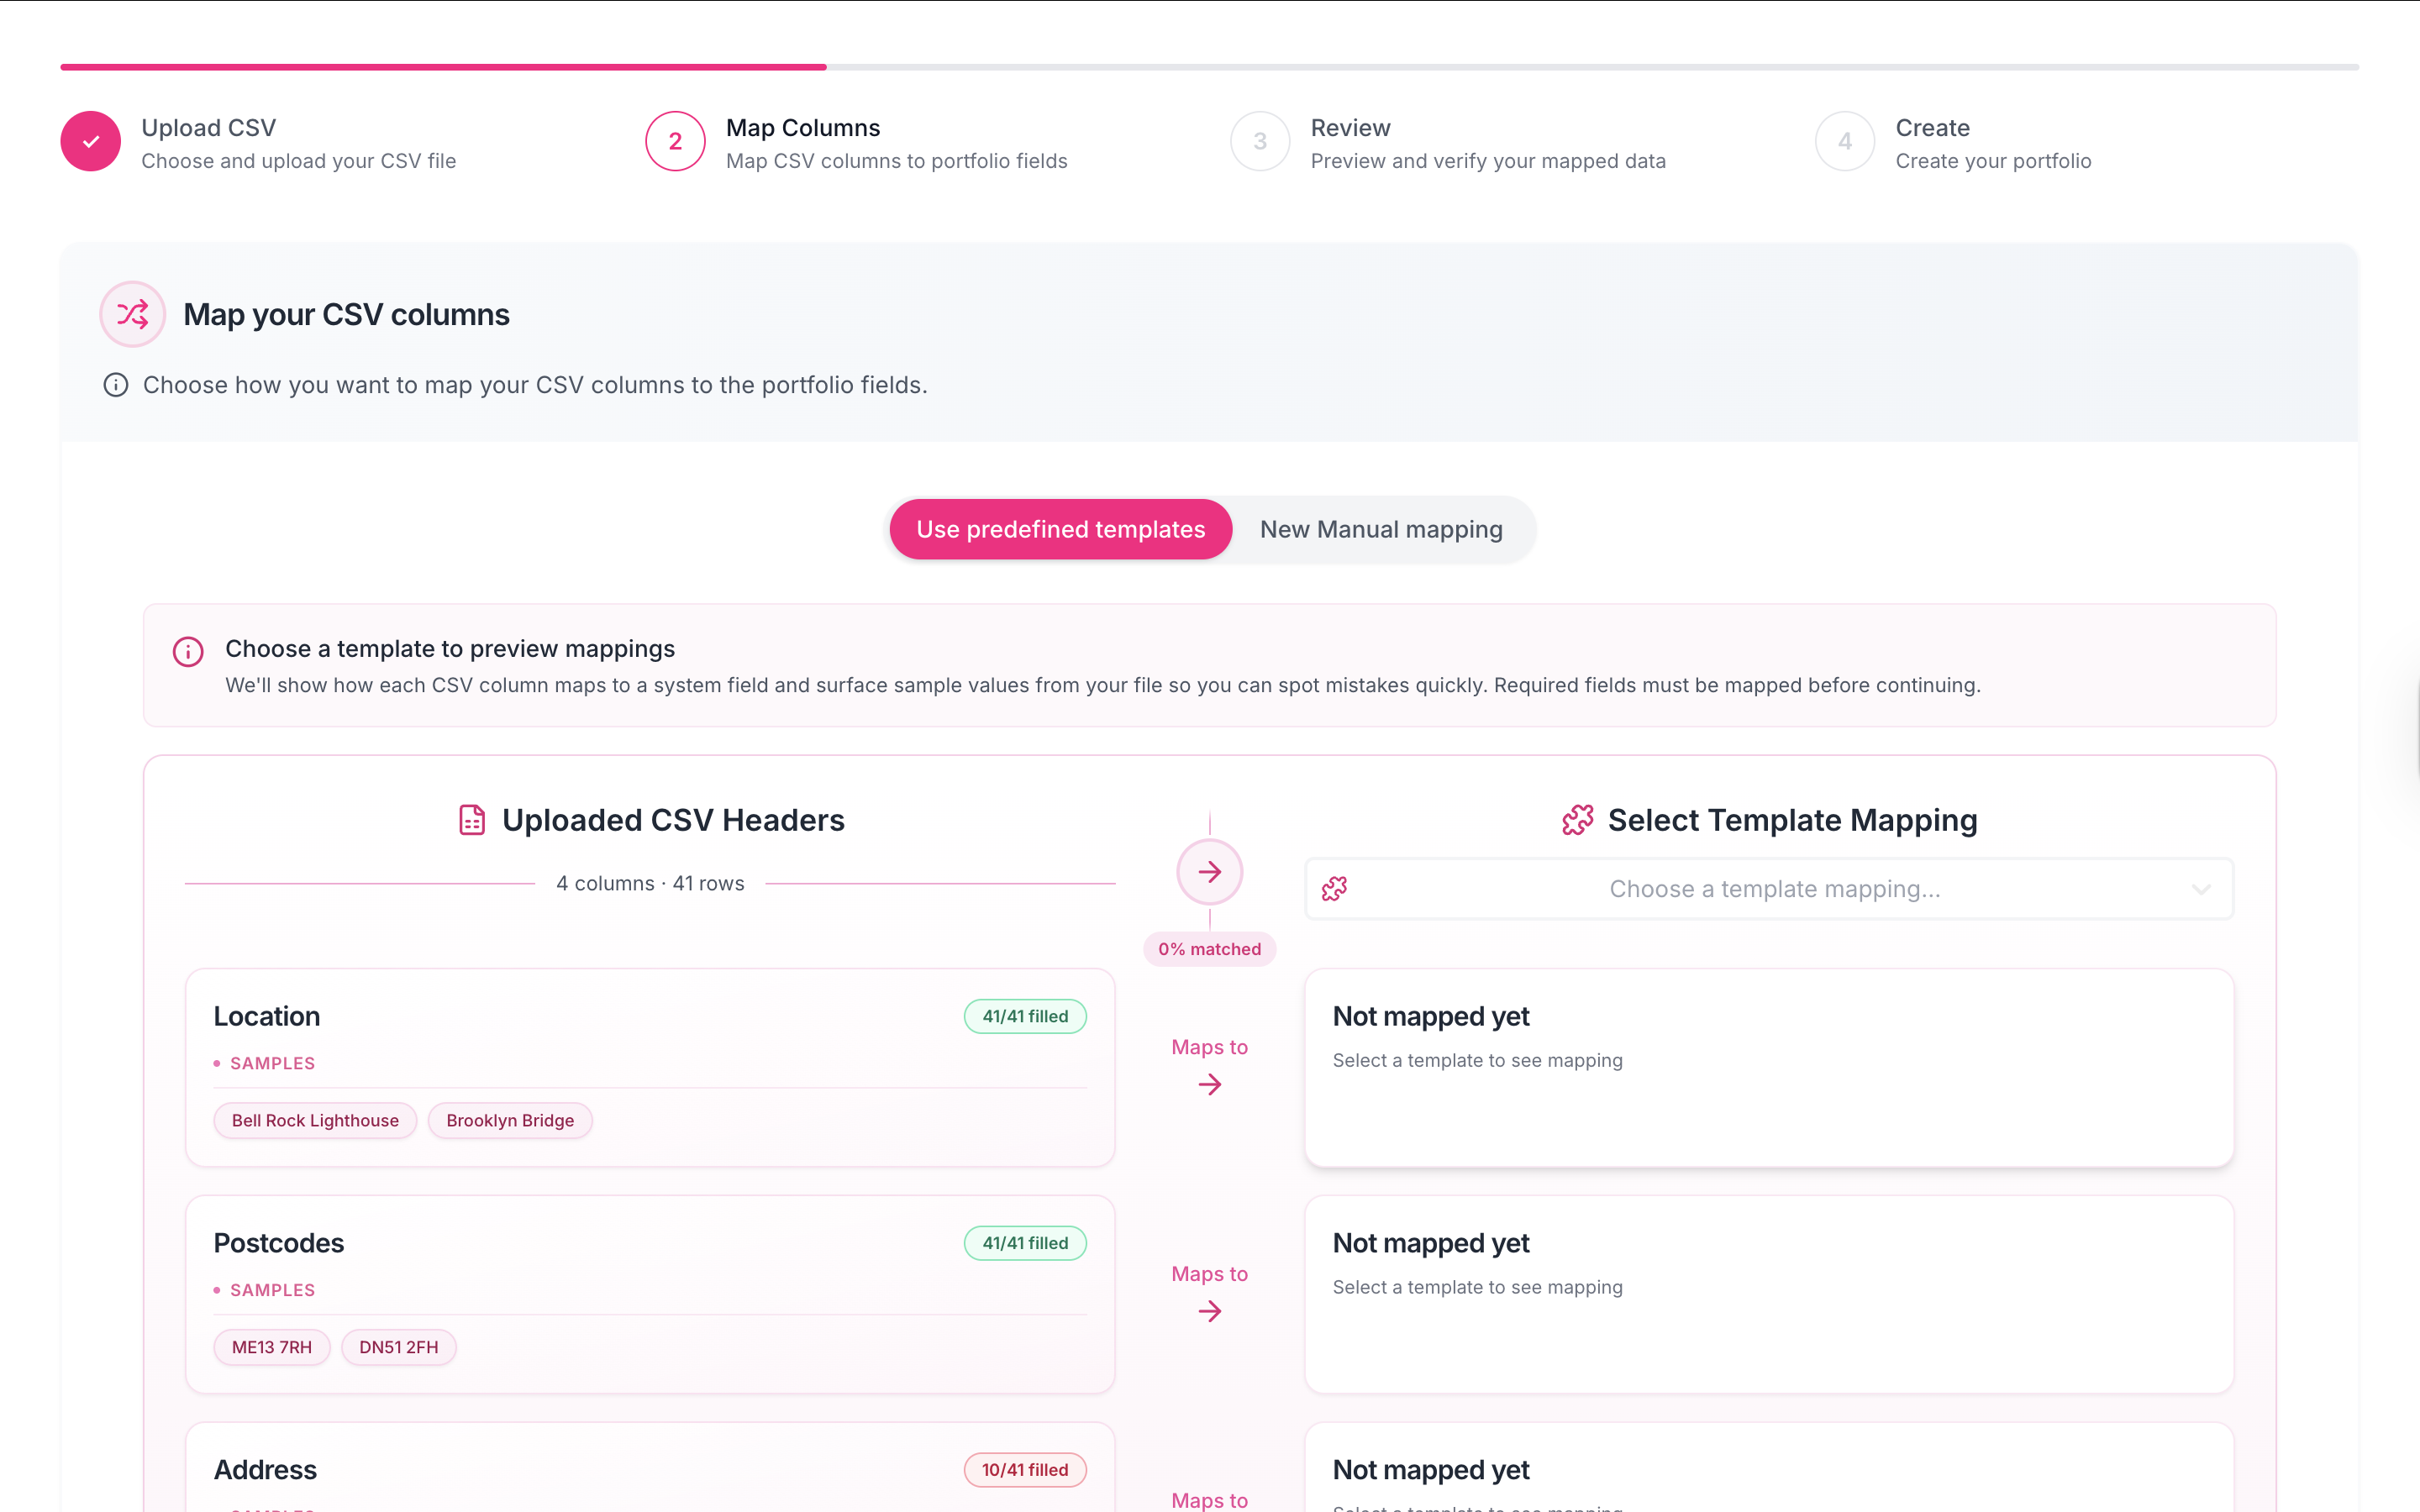This screenshot has width=2420, height=1512.
Task: Click the Upload CSV completed checkmark icon
Action: (91, 141)
